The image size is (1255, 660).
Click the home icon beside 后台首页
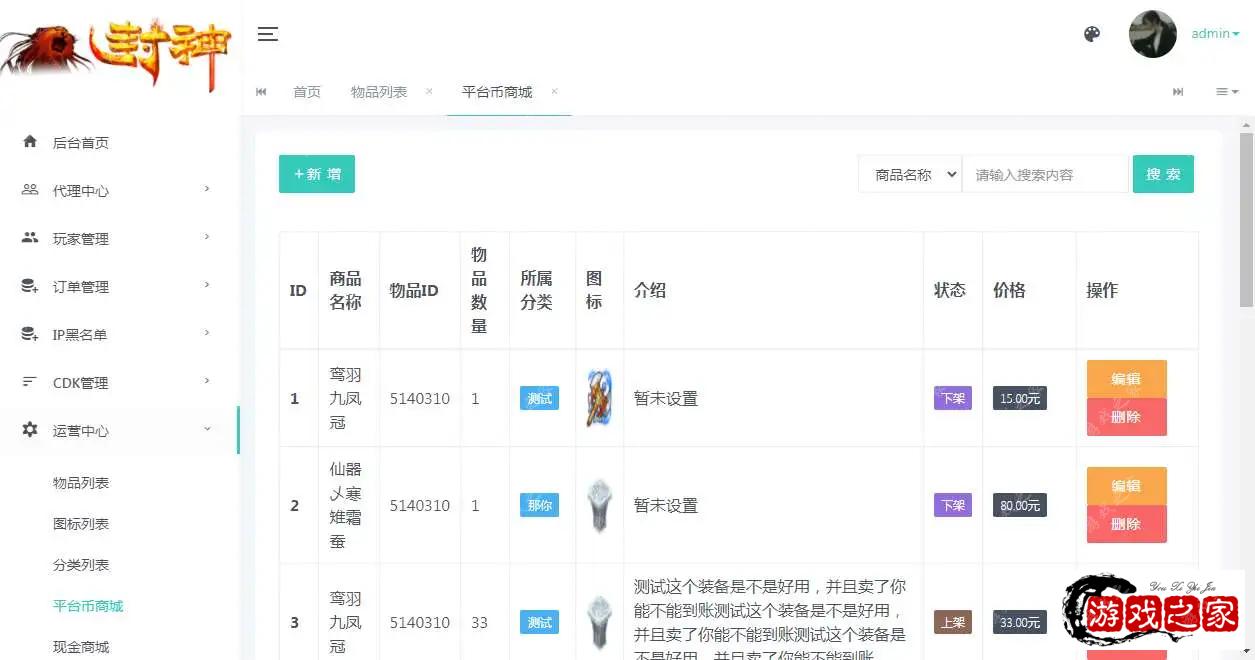click(x=30, y=142)
